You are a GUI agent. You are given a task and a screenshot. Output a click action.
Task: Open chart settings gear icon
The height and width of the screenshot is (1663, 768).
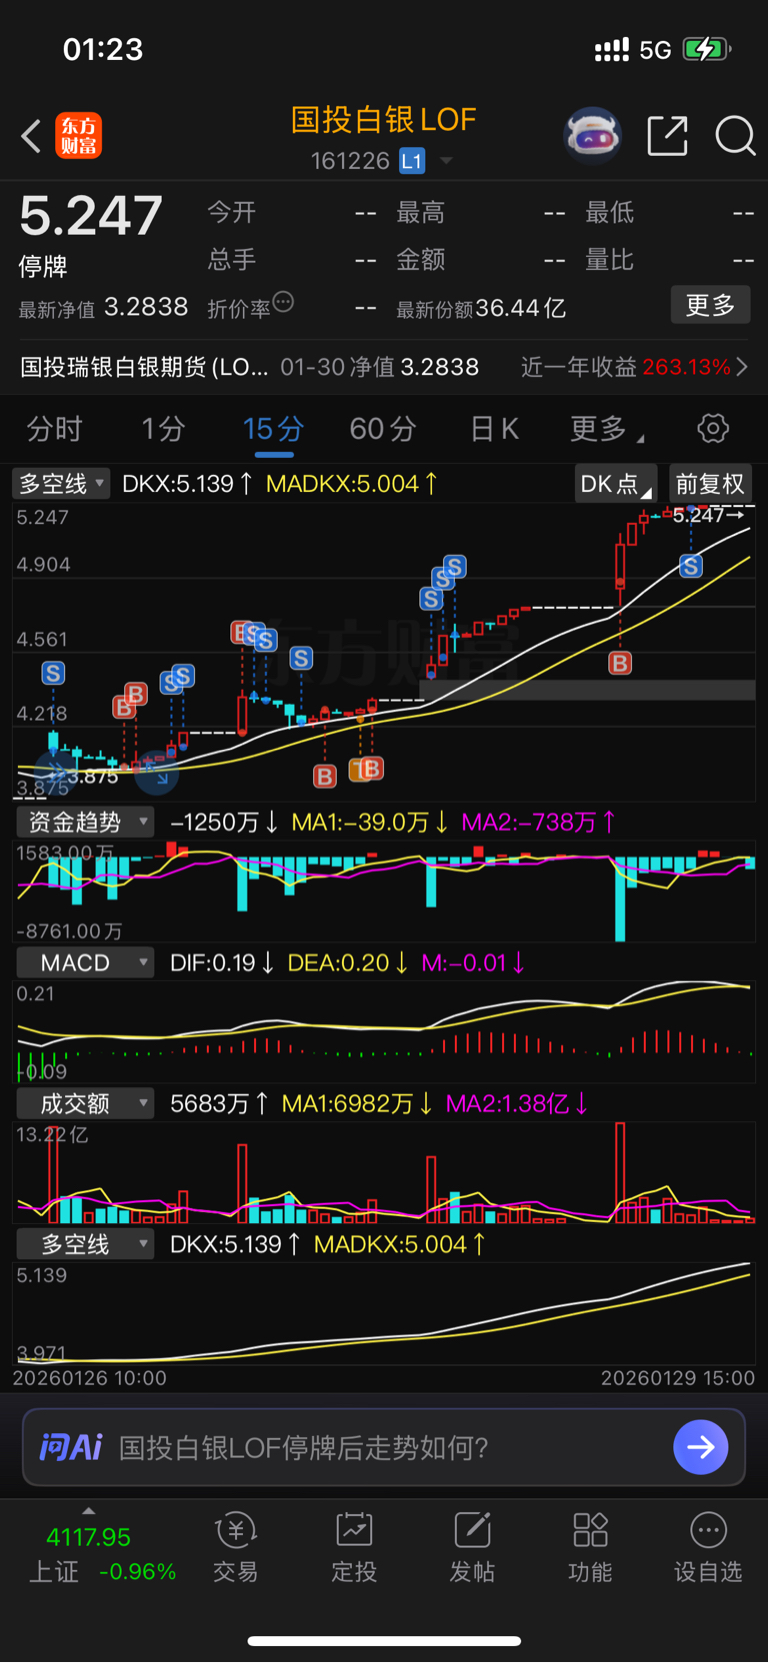713,429
